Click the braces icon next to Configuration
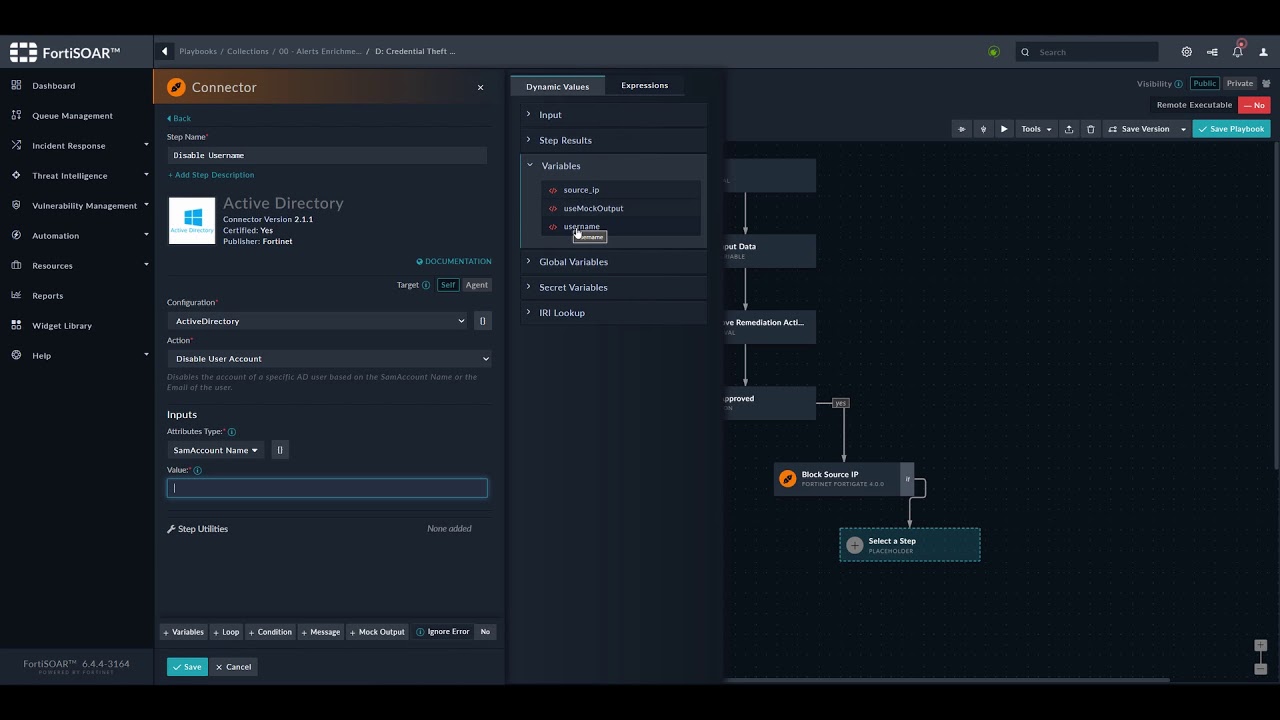This screenshot has width=1280, height=720. coord(482,321)
